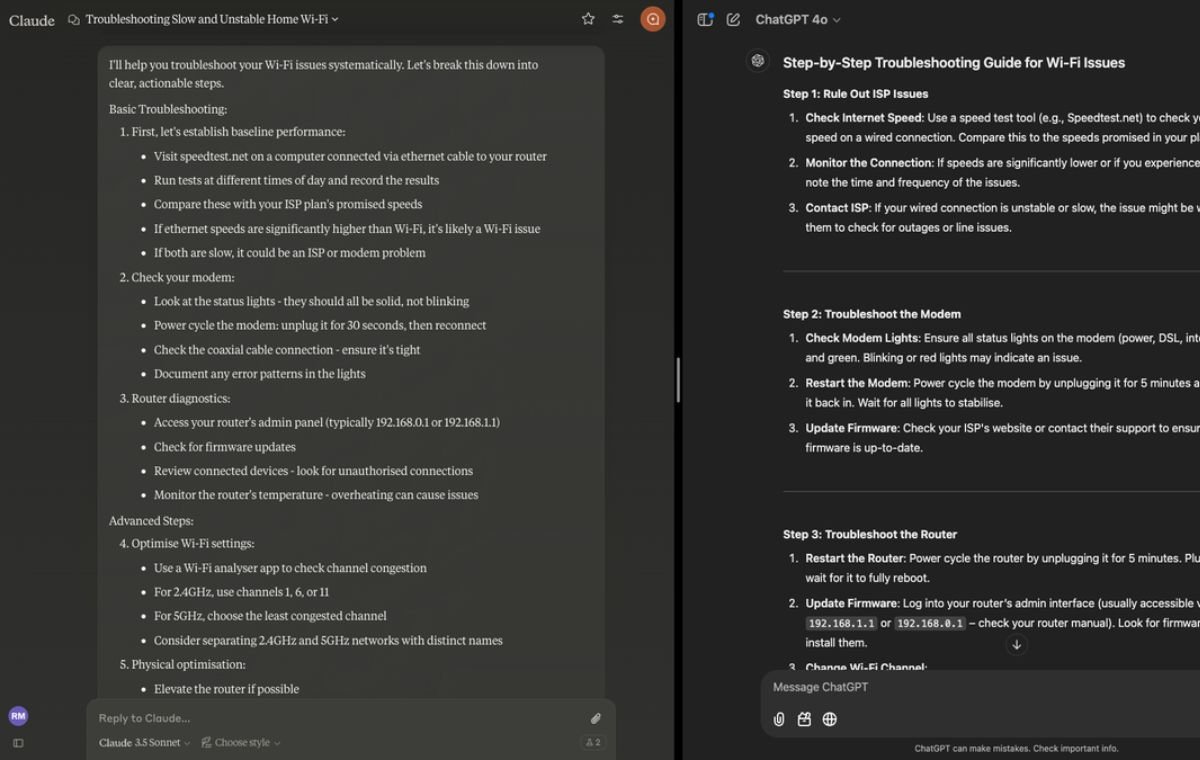This screenshot has width=1200, height=760.
Task: Open Claude chat controls sliders icon
Action: [x=618, y=19]
